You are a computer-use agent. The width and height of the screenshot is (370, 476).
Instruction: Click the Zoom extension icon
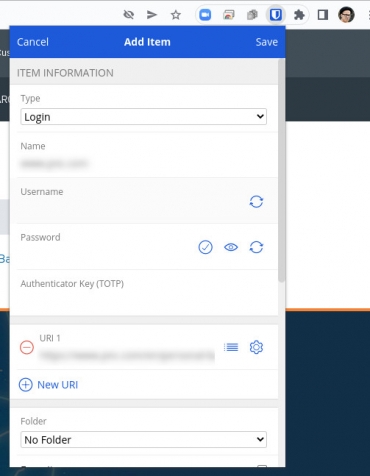pos(205,15)
